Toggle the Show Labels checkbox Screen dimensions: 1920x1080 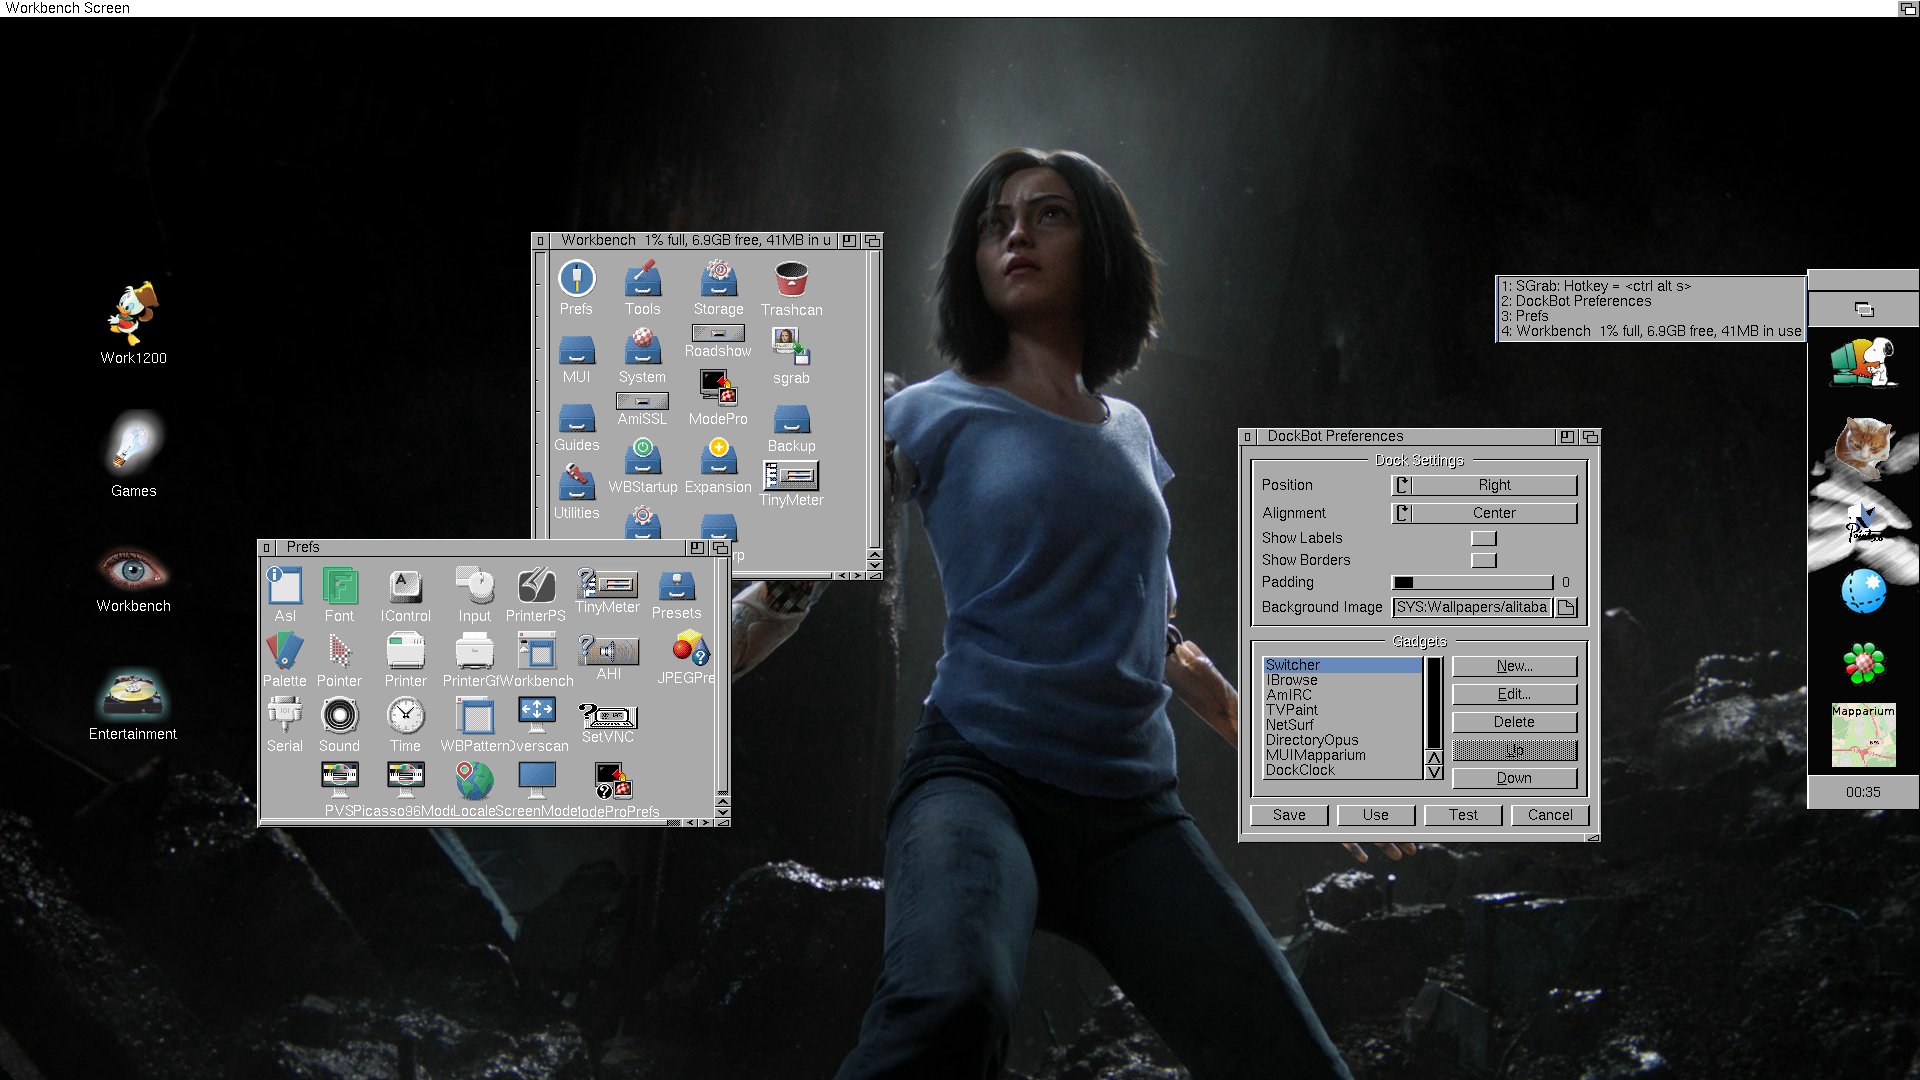click(1483, 538)
